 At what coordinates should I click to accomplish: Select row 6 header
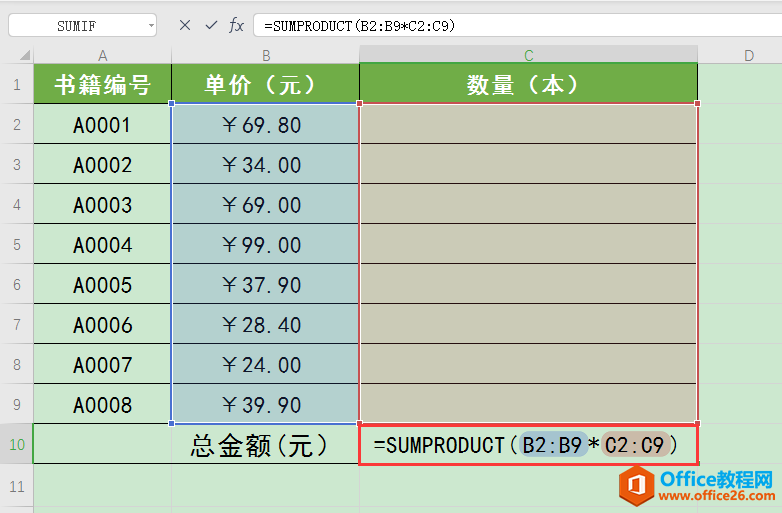pos(16,284)
